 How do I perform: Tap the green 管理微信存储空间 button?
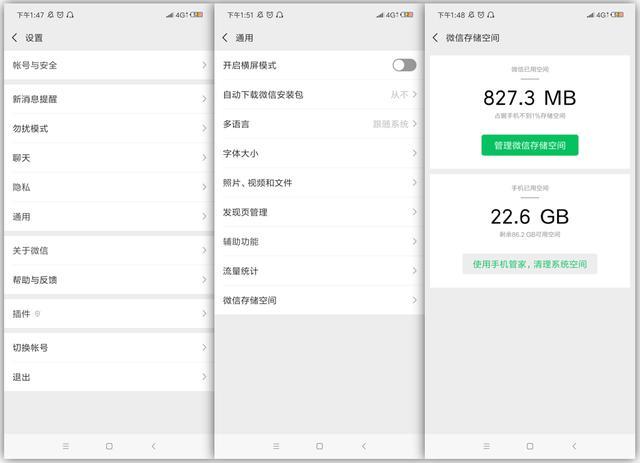[530, 145]
